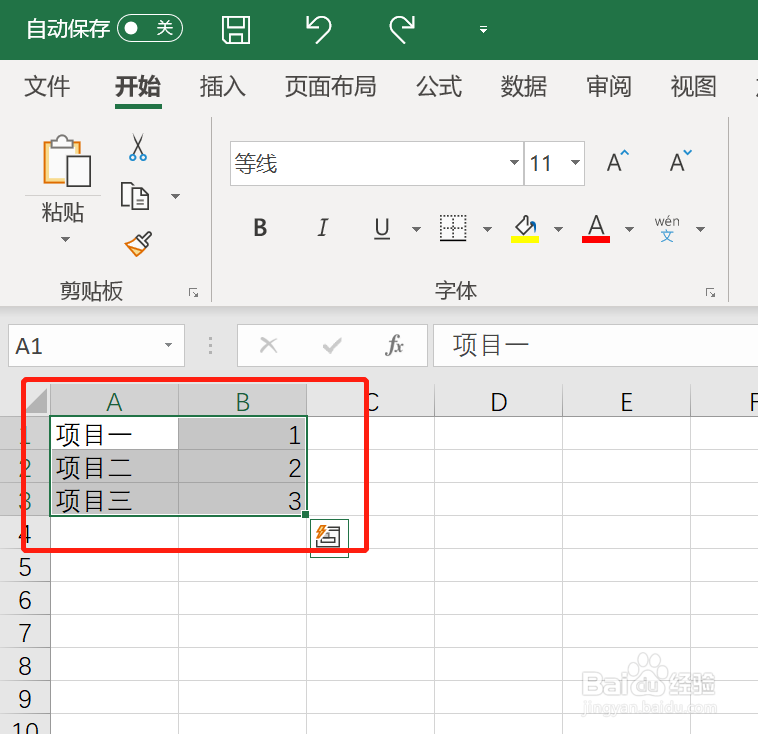
Task: Open the 插入 tab
Action: (x=222, y=87)
